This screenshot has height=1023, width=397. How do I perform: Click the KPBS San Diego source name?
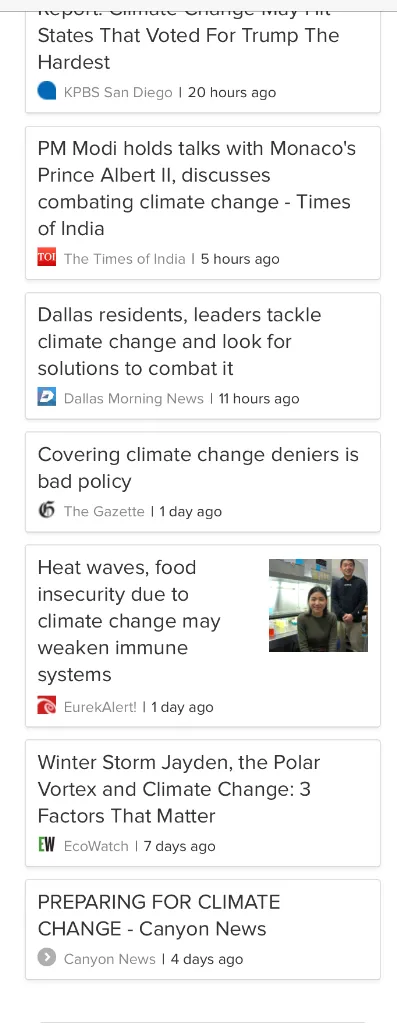click(x=117, y=92)
